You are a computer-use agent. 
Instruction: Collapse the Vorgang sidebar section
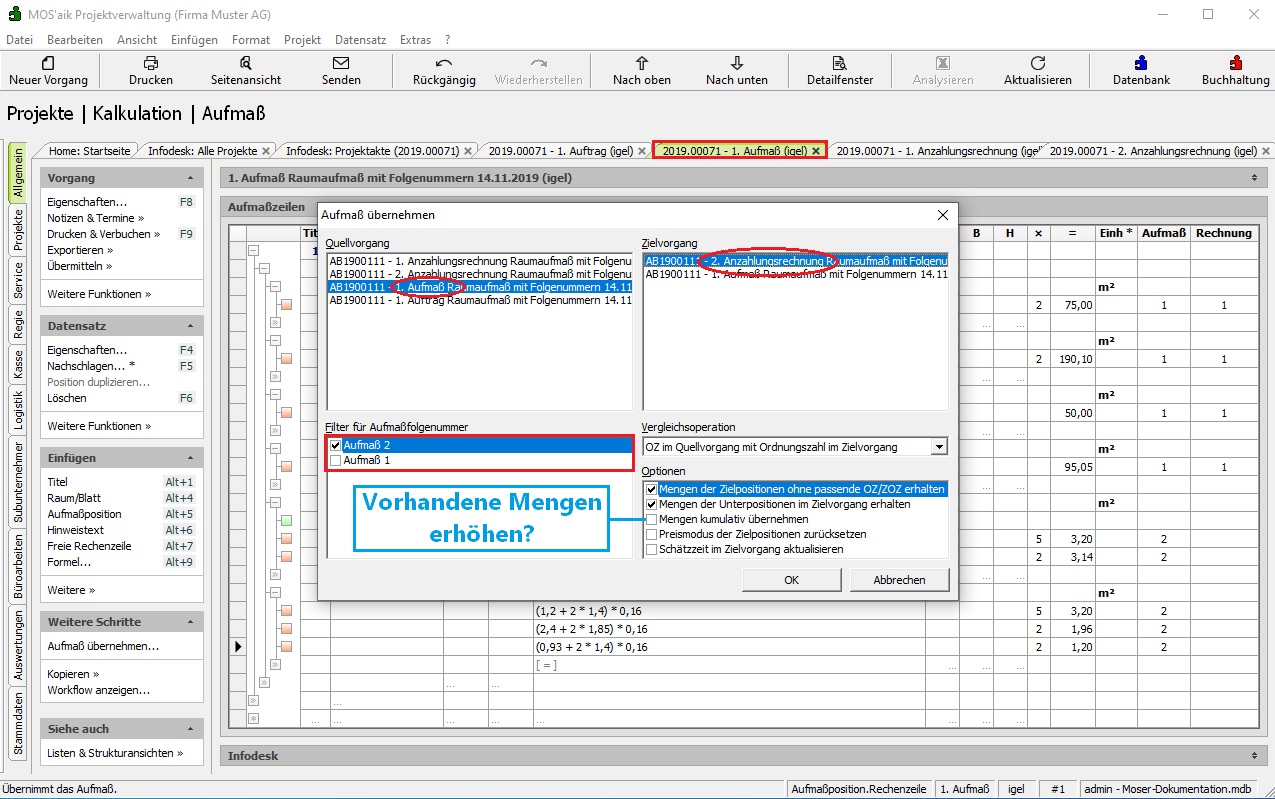point(187,178)
